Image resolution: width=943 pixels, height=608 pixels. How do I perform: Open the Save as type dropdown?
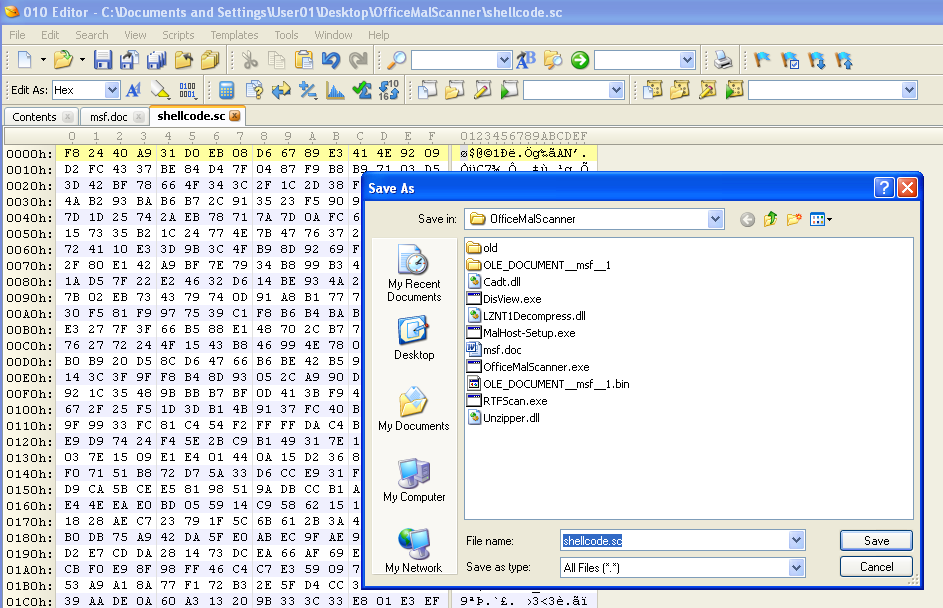tap(796, 567)
